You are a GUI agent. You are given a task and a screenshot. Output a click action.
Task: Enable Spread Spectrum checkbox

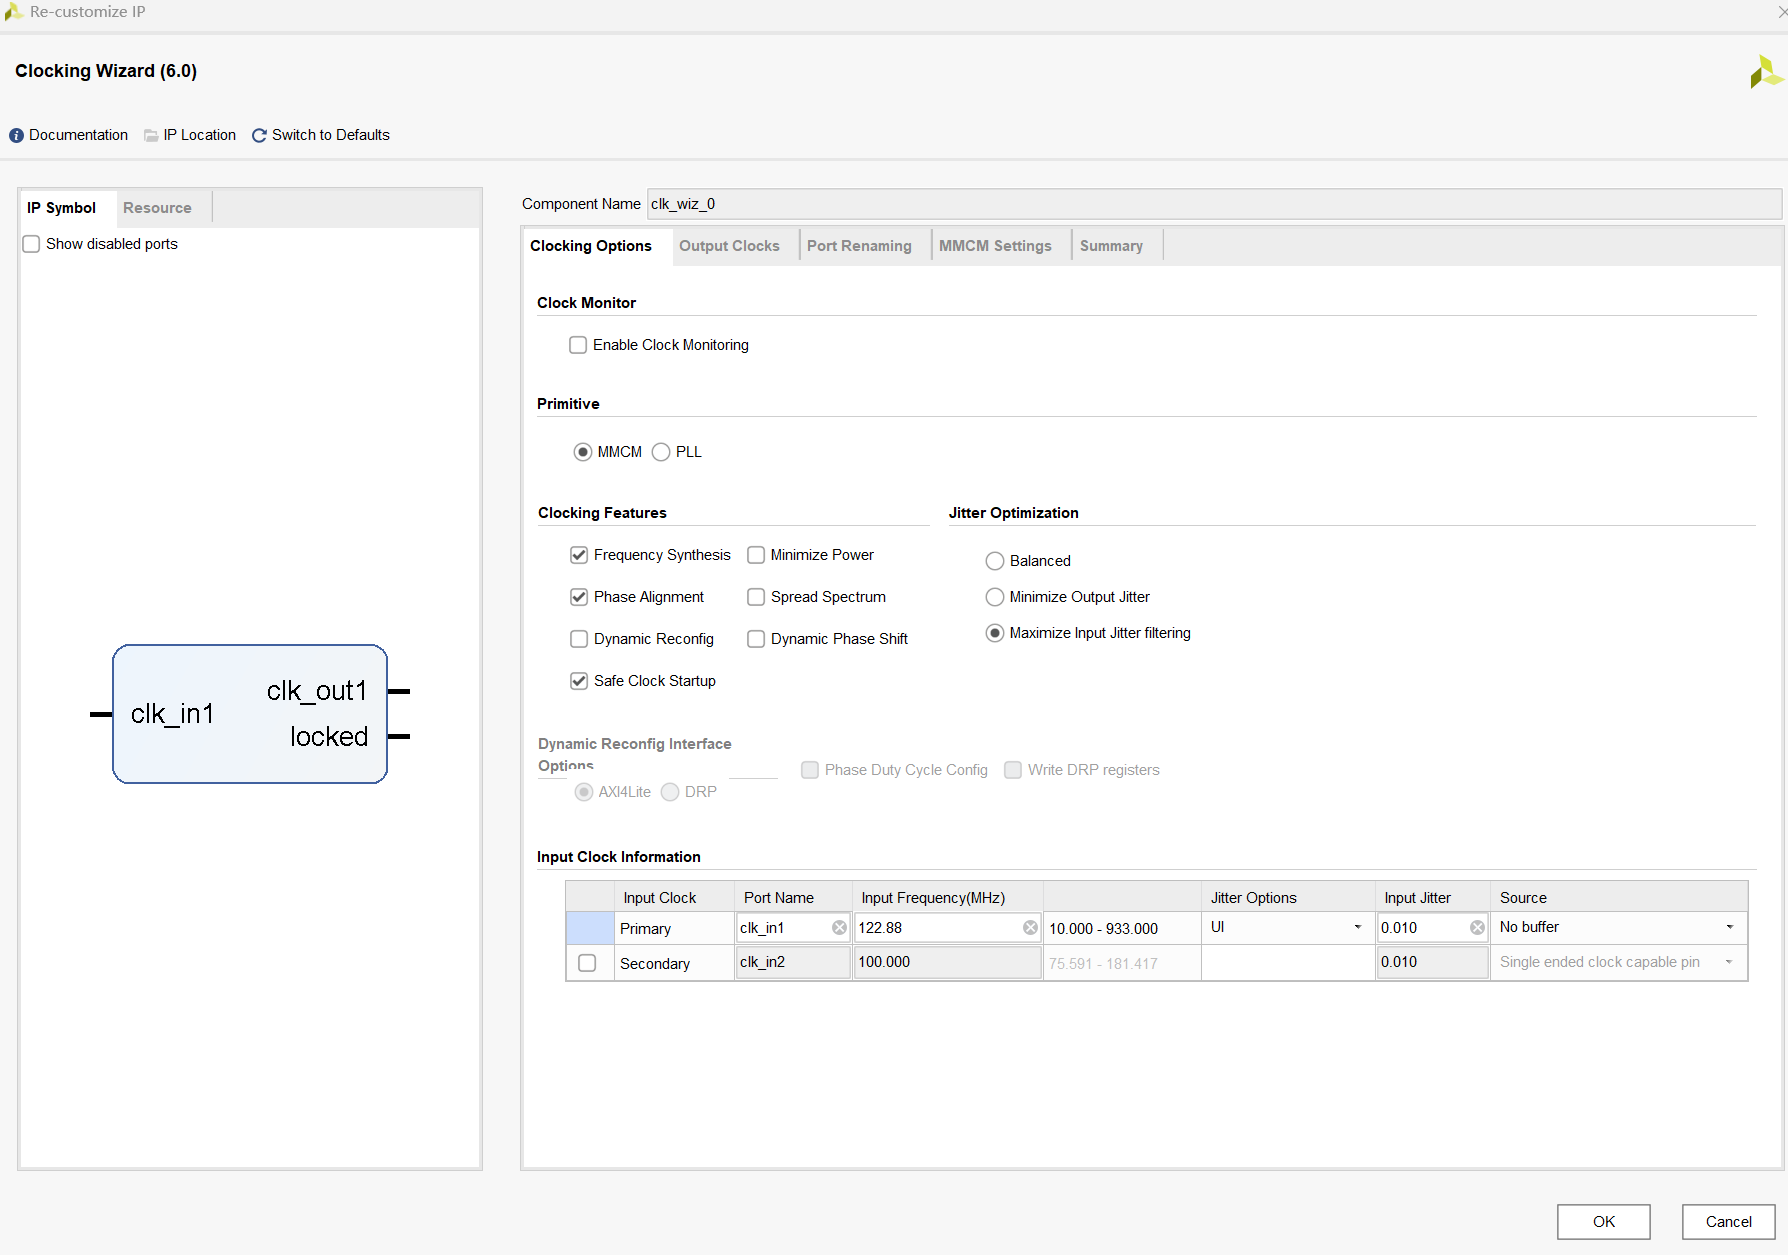pyautogui.click(x=756, y=597)
